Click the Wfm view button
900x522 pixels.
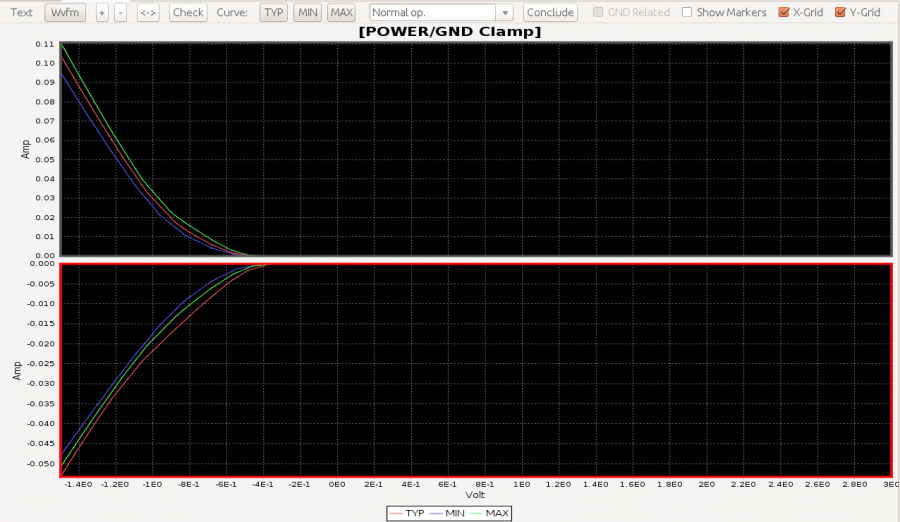[65, 13]
